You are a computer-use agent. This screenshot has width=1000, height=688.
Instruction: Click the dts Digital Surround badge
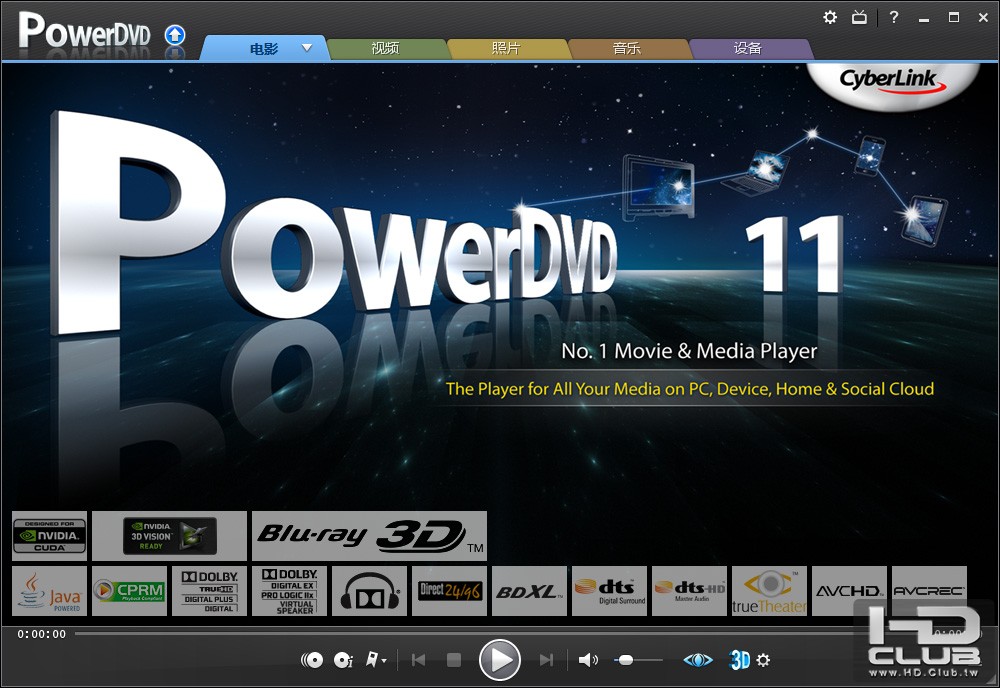pyautogui.click(x=610, y=591)
